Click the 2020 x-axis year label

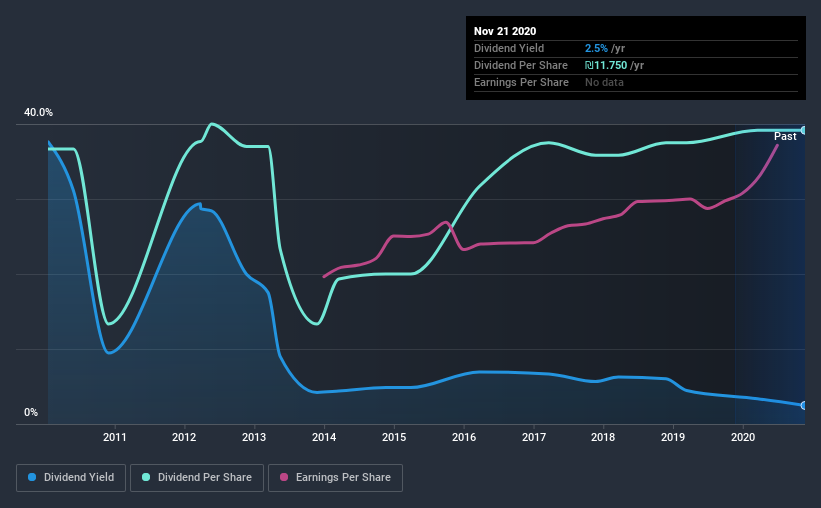coord(743,437)
